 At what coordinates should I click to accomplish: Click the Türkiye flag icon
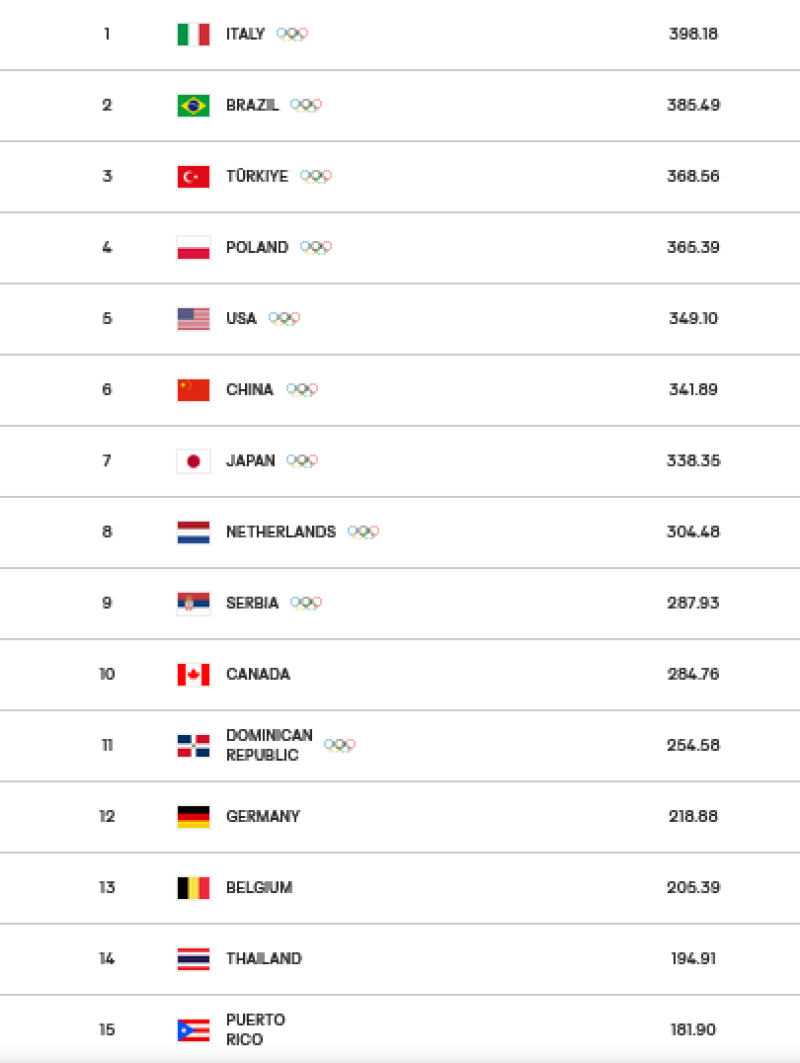tap(193, 177)
